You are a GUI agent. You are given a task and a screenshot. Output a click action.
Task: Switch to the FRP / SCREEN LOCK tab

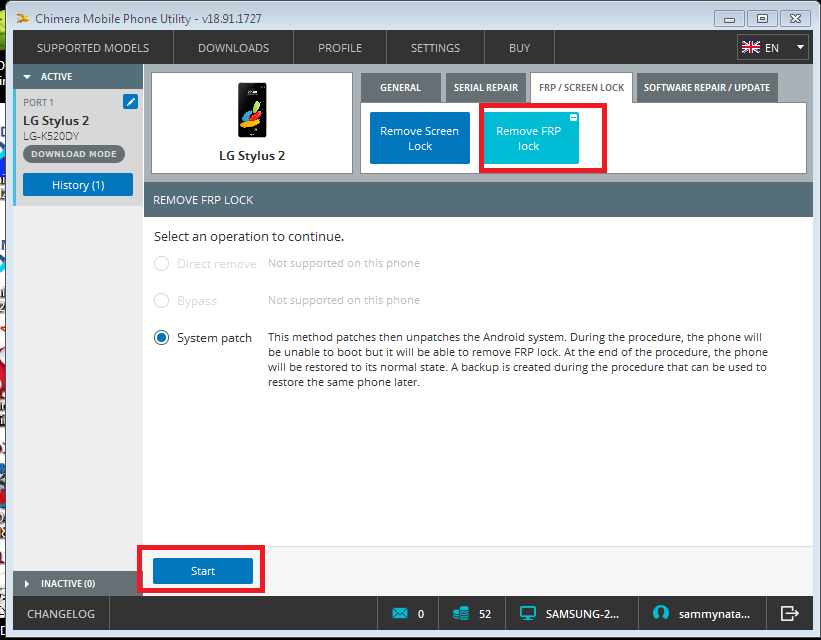pyautogui.click(x=581, y=87)
